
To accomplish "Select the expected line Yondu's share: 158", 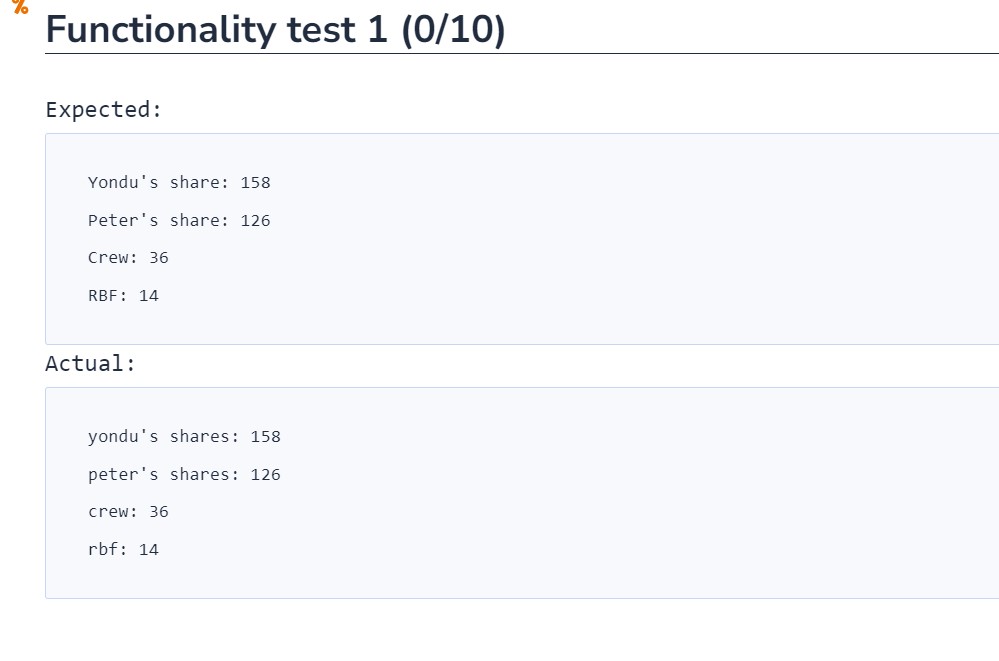I will pyautogui.click(x=179, y=182).
